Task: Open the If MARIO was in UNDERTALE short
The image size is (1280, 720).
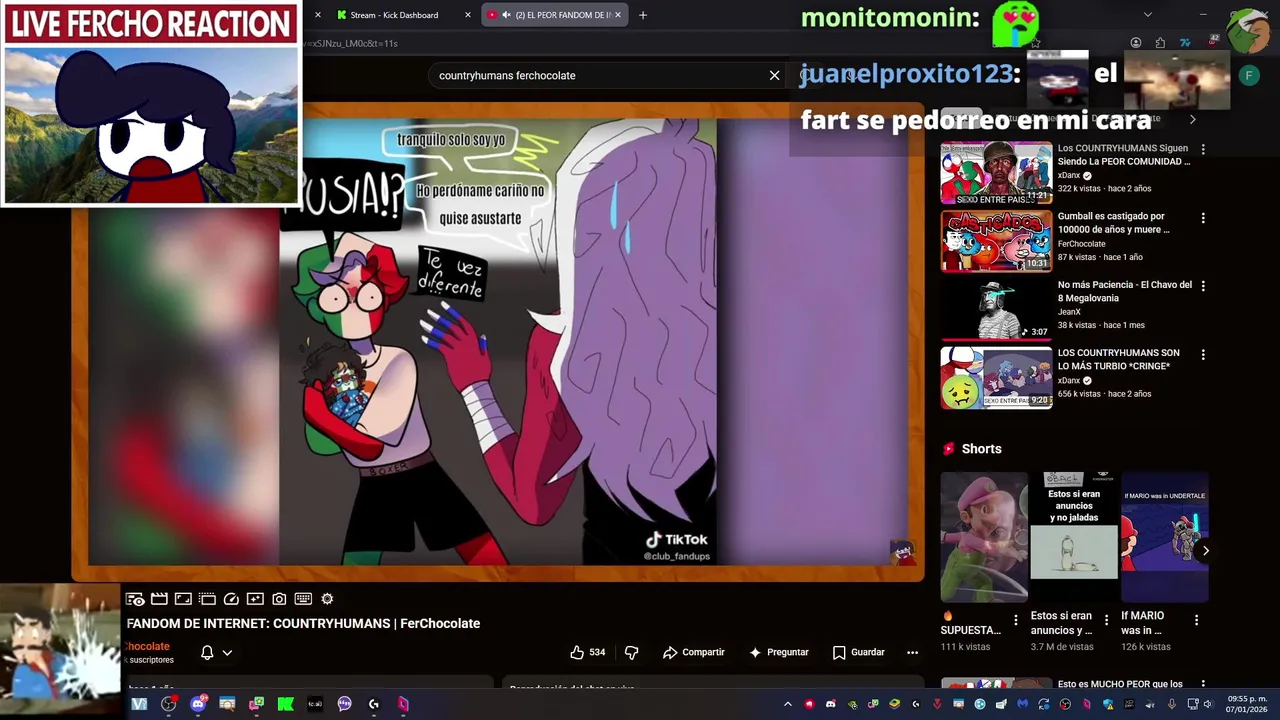Action: click(1164, 537)
